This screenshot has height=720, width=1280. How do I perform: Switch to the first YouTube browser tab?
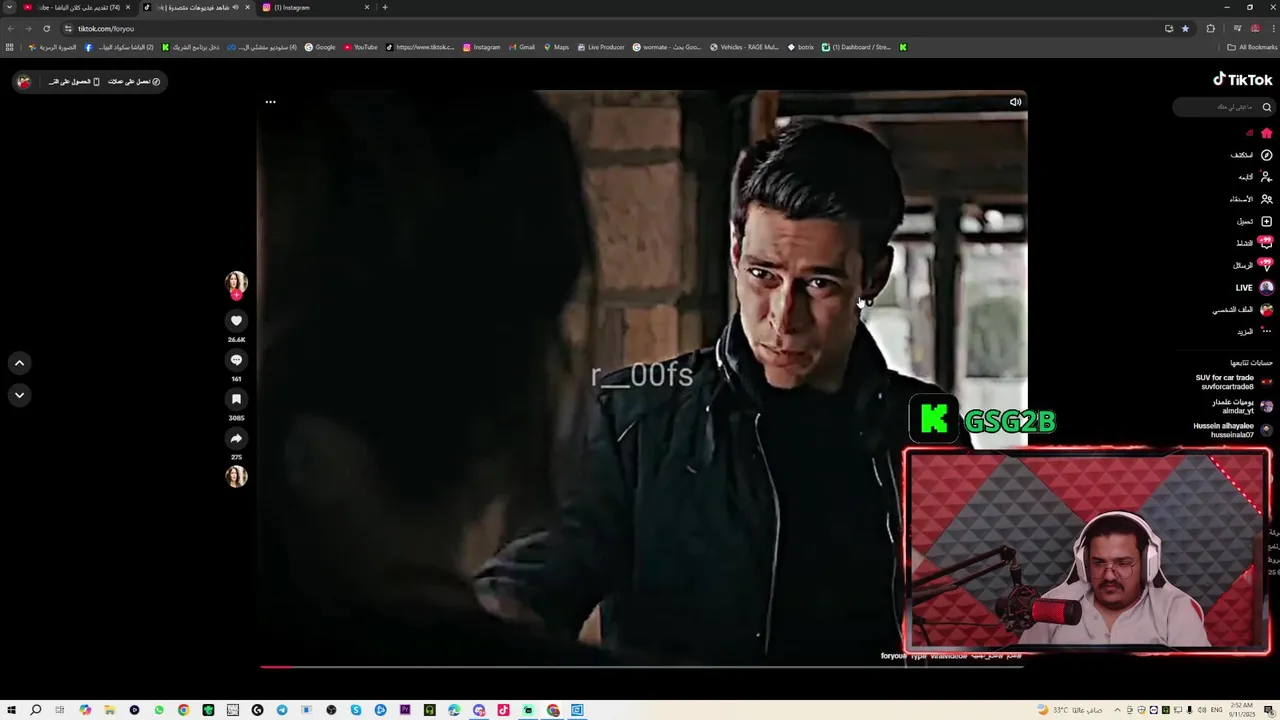[x=76, y=7]
